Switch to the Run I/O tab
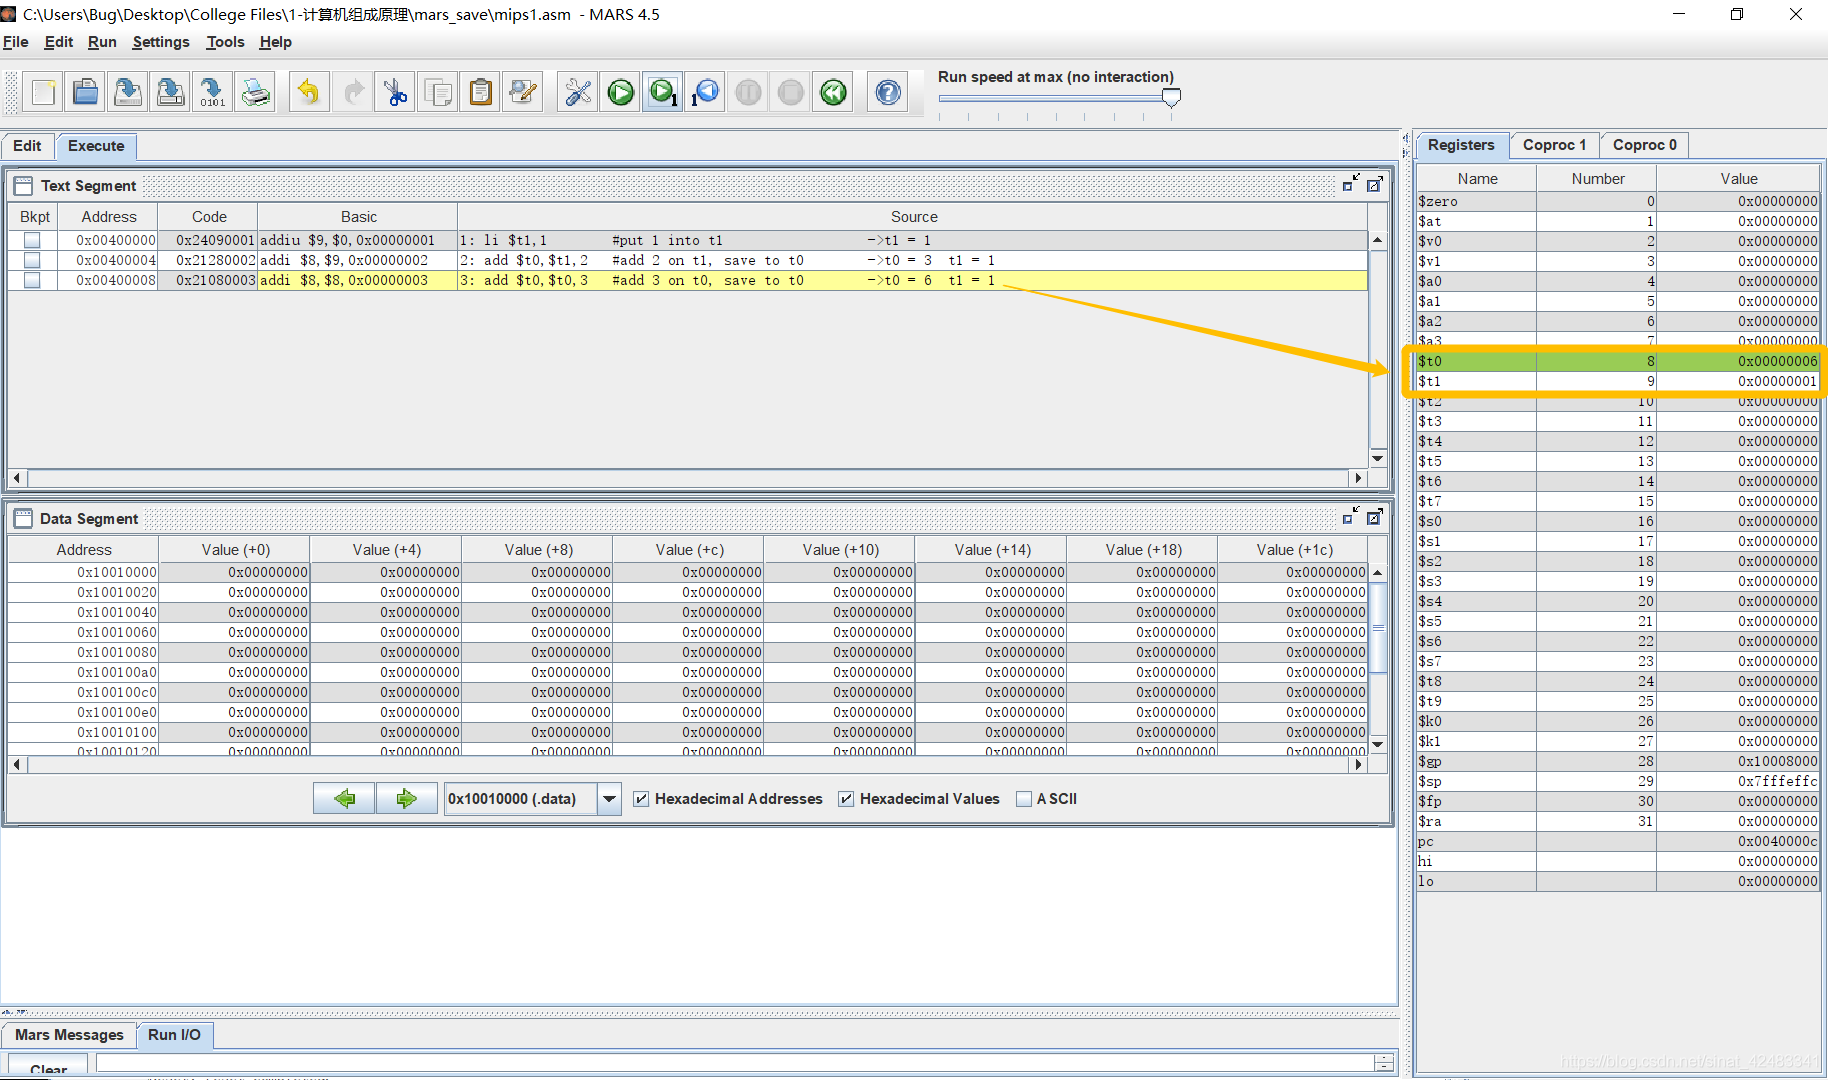This screenshot has width=1828, height=1080. (x=174, y=1035)
